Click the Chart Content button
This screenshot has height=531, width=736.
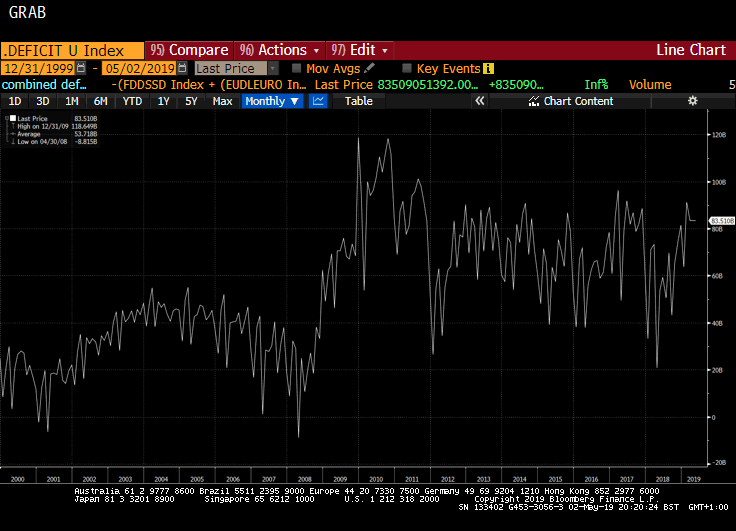pyautogui.click(x=570, y=101)
